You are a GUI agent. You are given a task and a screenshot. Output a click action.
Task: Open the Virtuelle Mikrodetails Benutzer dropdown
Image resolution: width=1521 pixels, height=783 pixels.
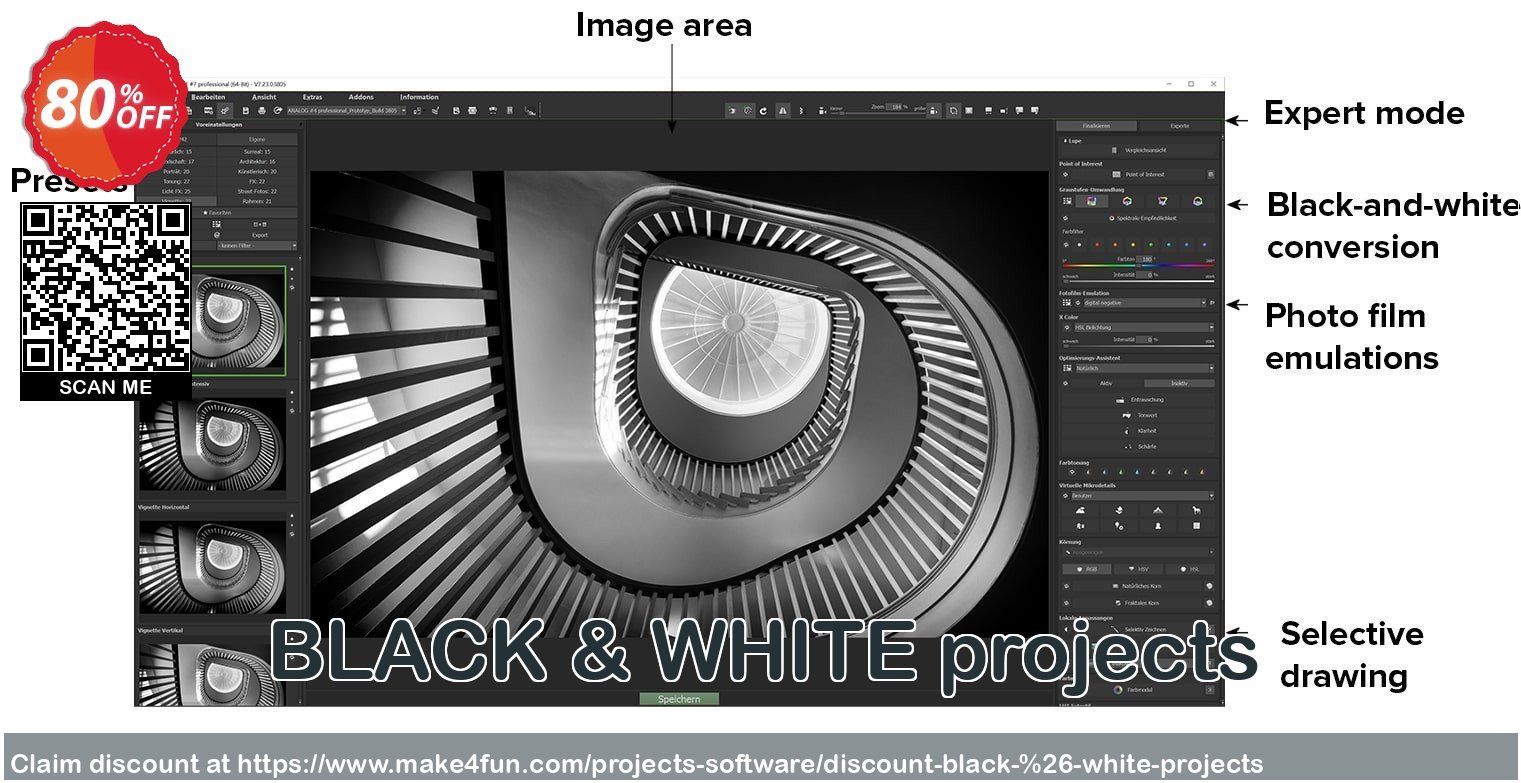1142,495
